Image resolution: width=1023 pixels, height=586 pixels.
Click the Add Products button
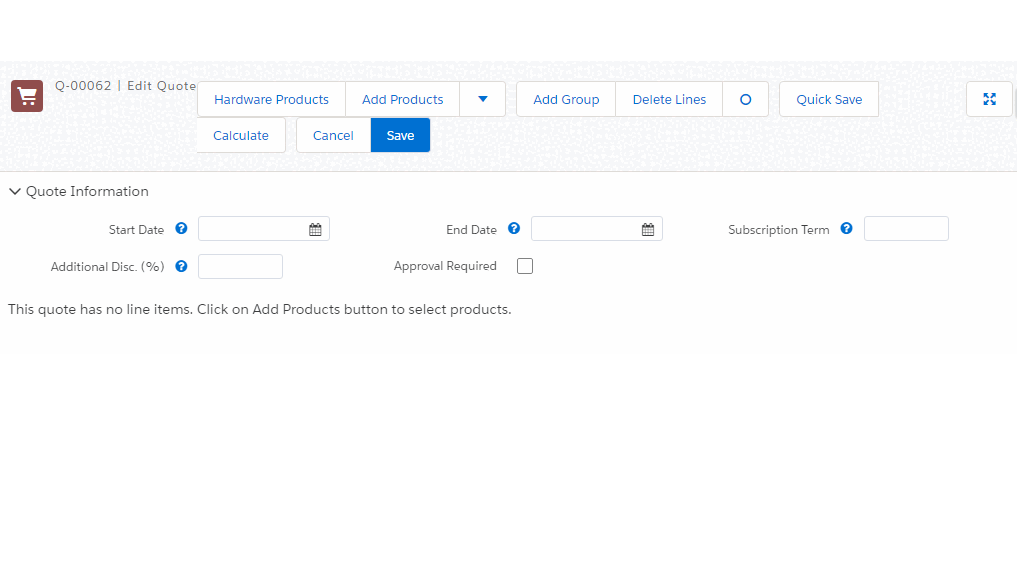pyautogui.click(x=402, y=99)
